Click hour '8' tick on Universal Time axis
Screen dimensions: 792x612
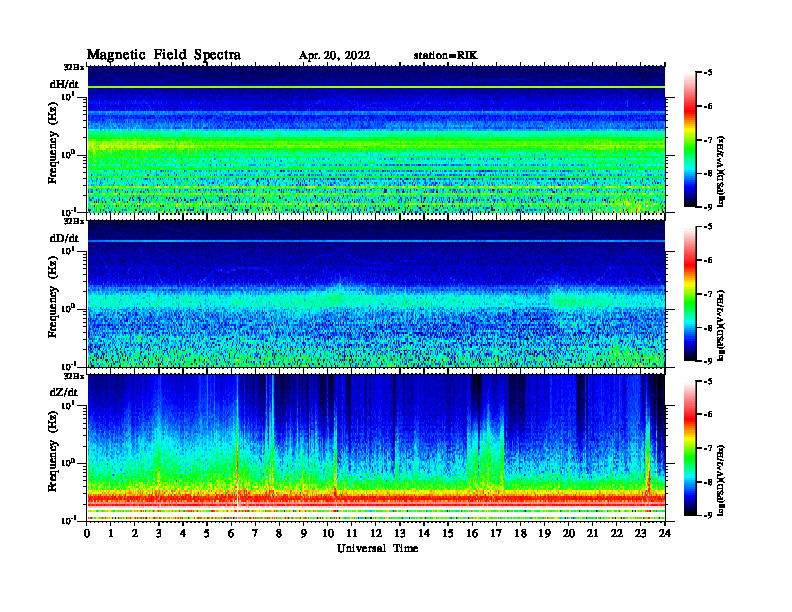pyautogui.click(x=279, y=533)
